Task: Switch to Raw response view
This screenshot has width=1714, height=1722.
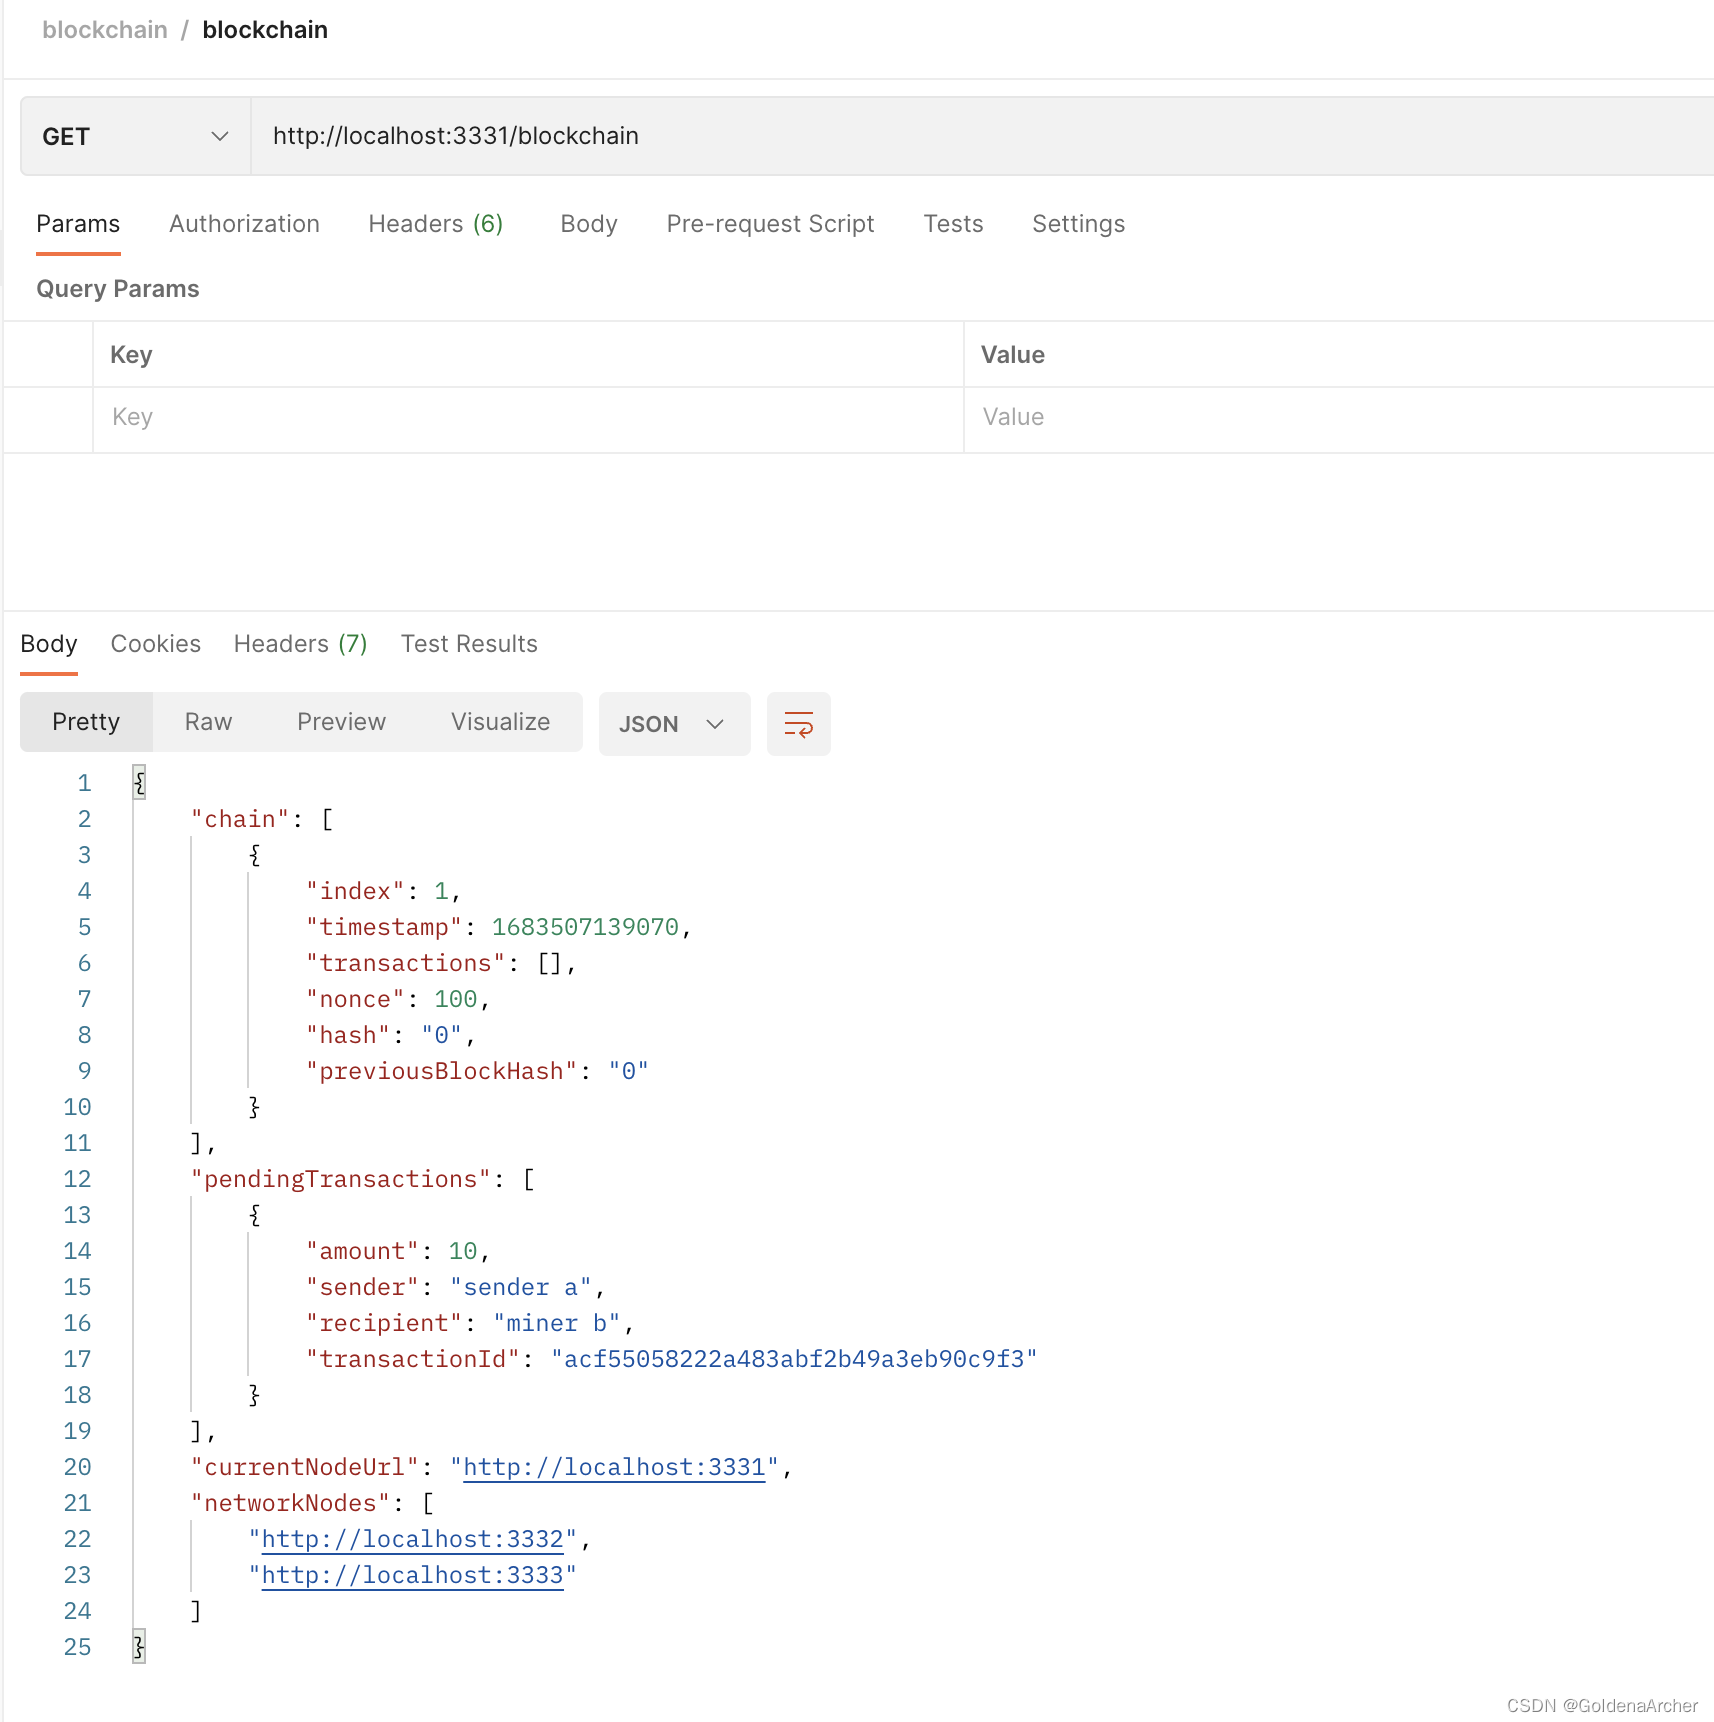Action: pyautogui.click(x=208, y=722)
